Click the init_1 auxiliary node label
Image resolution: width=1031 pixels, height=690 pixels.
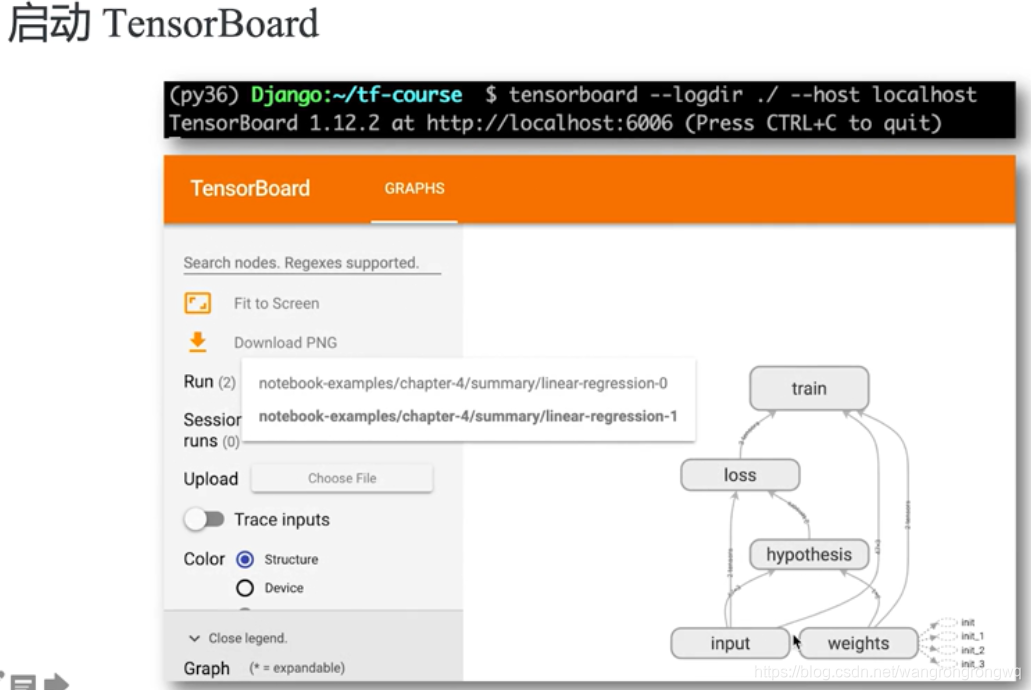pos(972,636)
